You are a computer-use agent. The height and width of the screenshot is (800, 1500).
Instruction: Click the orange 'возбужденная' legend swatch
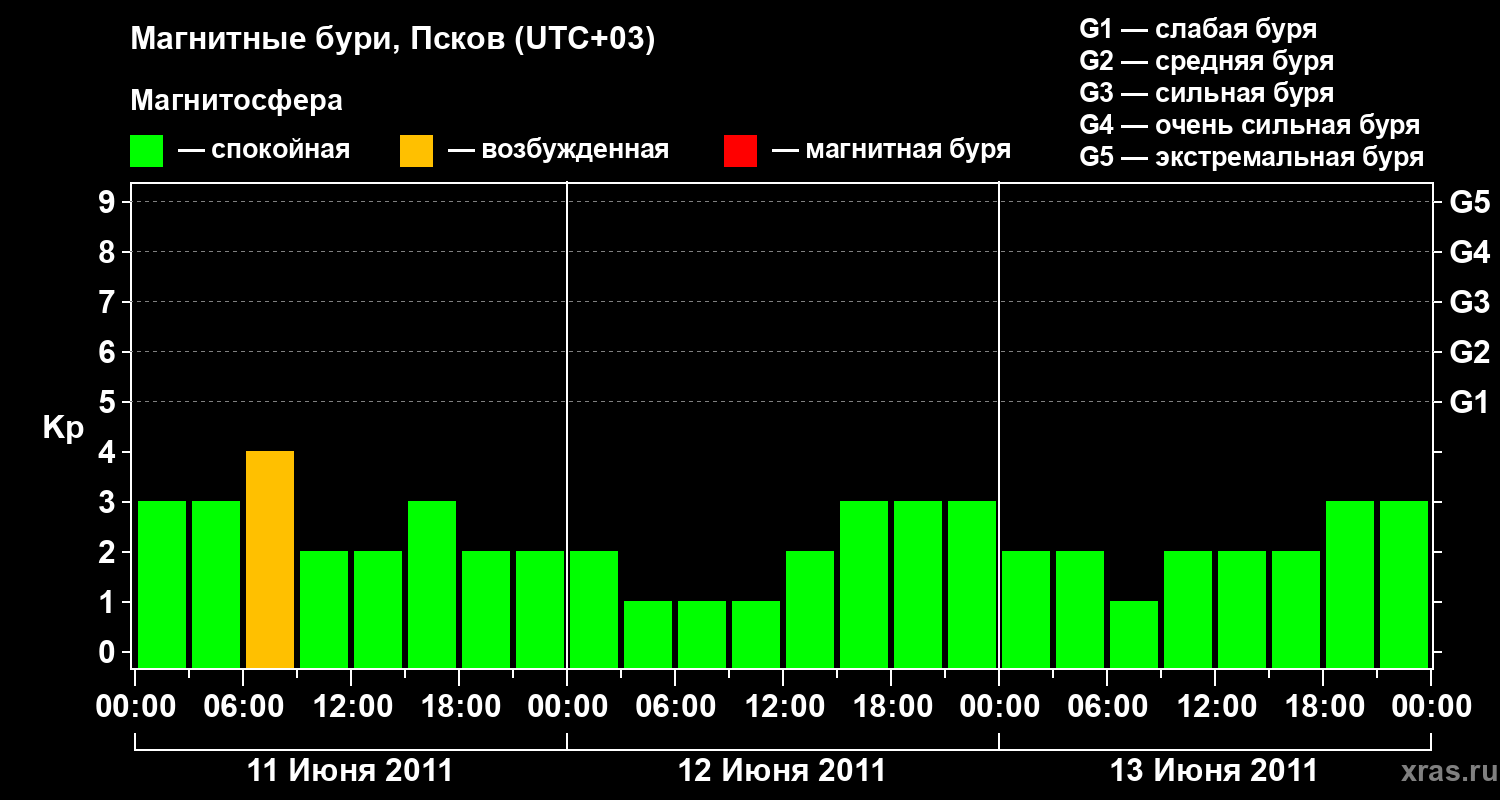pos(416,151)
